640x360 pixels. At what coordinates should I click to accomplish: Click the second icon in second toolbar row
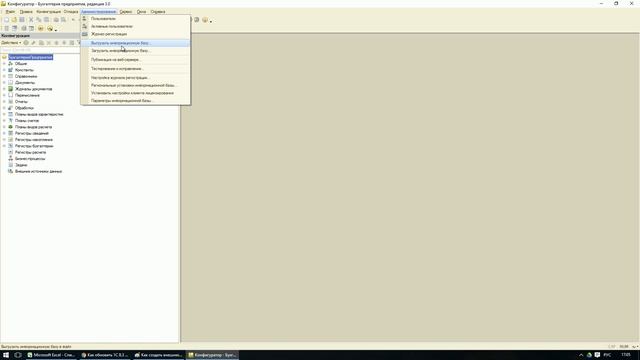pyautogui.click(x=15, y=28)
